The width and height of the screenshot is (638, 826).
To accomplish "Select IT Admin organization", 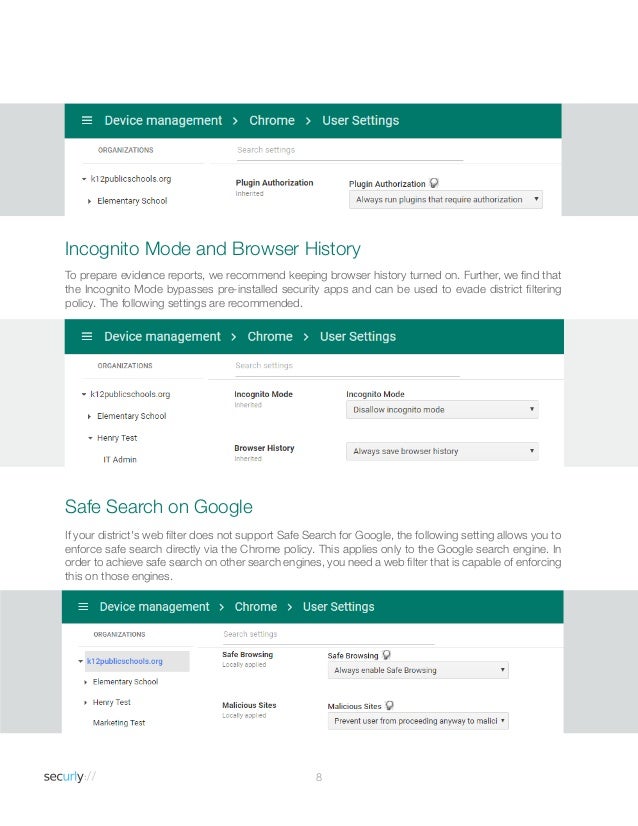I will point(120,459).
